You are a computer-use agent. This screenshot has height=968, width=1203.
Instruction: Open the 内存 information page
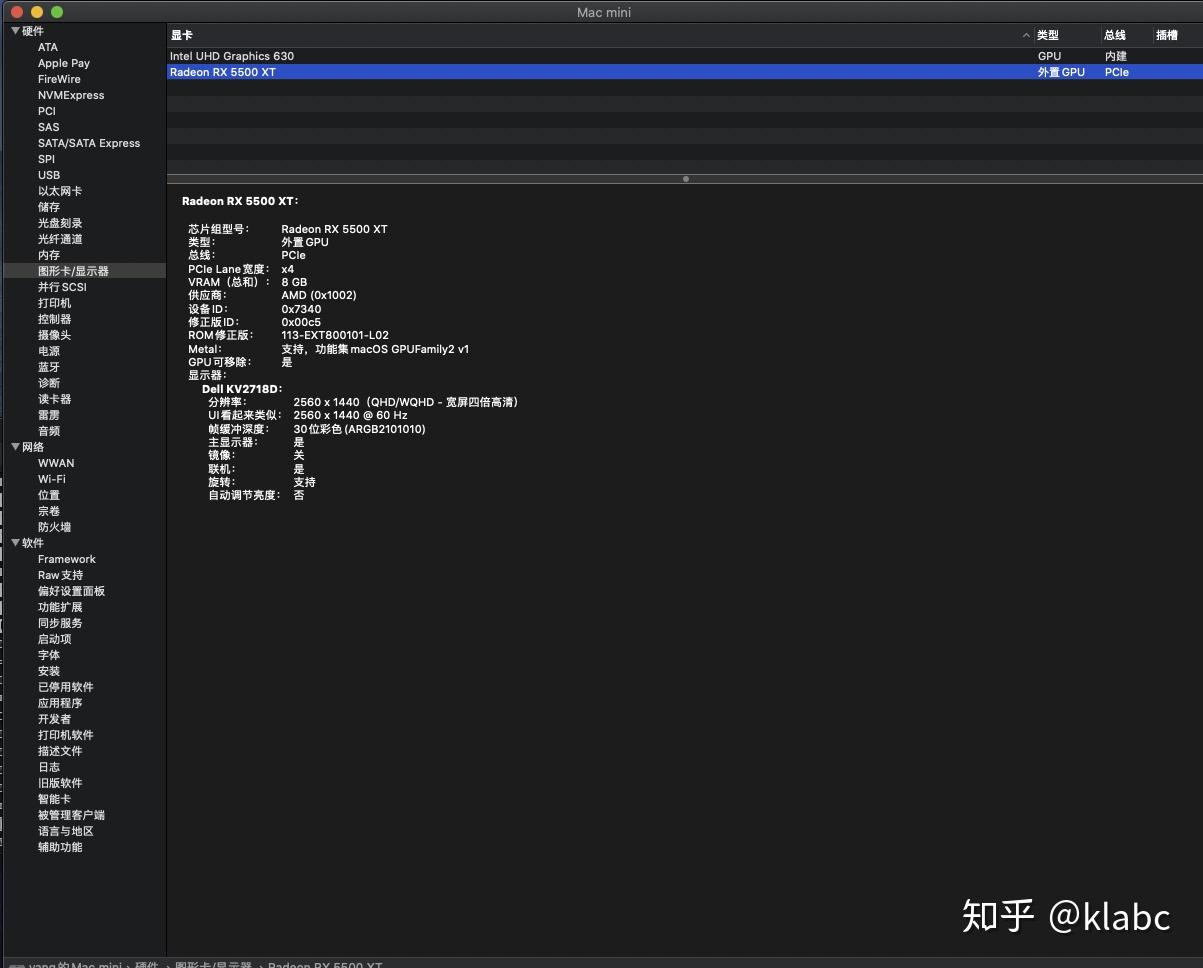(48, 255)
